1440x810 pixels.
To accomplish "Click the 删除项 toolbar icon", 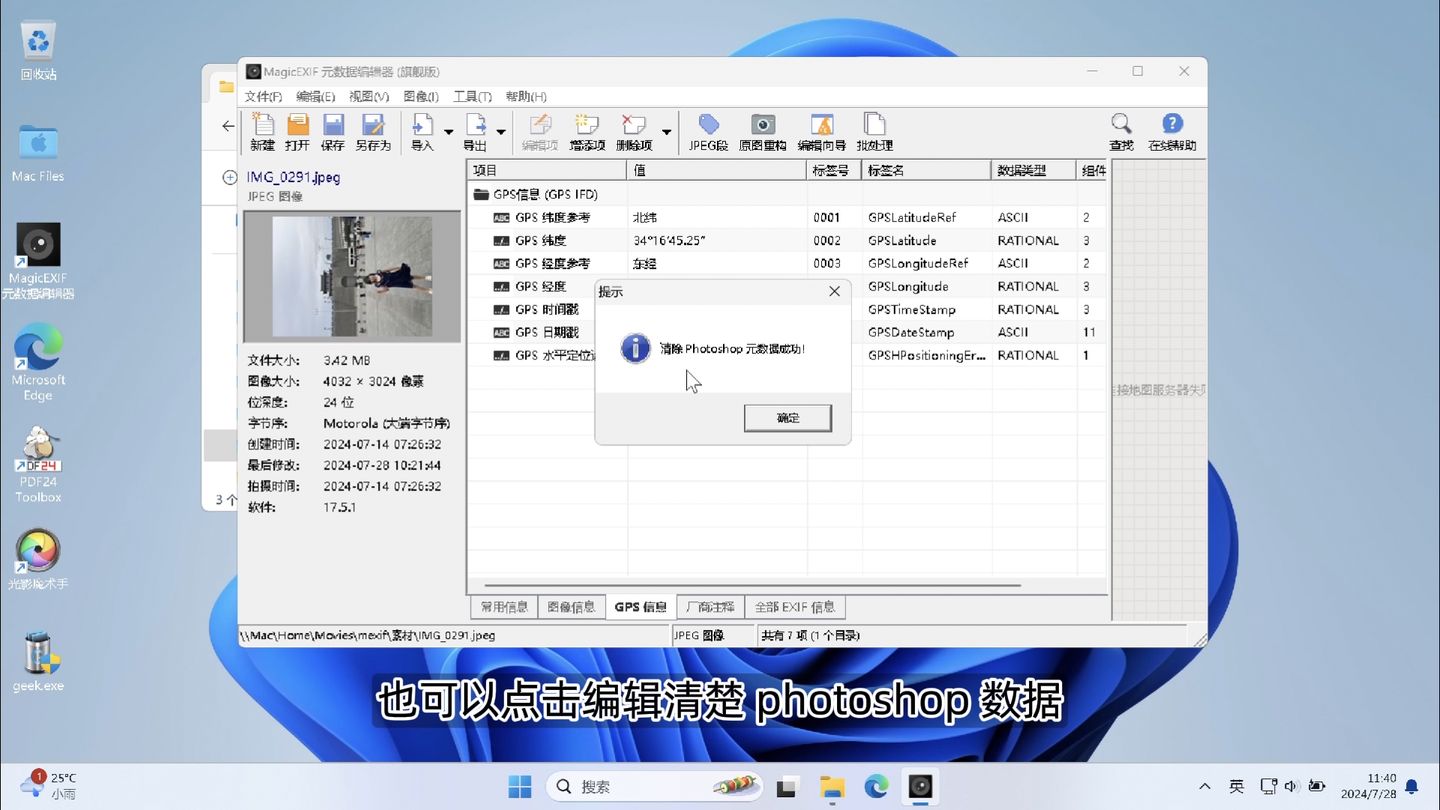I will (x=634, y=132).
